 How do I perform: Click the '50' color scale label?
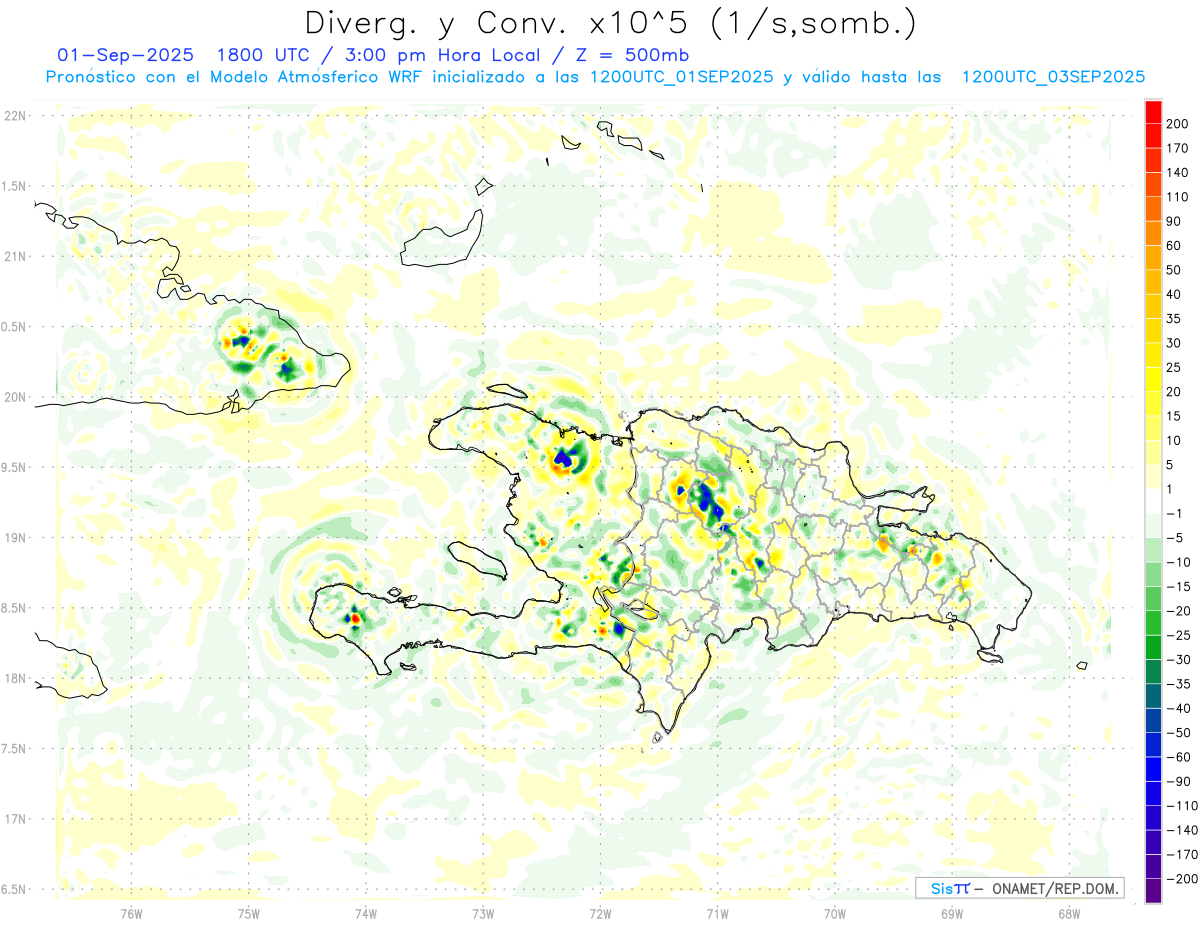tap(1173, 270)
